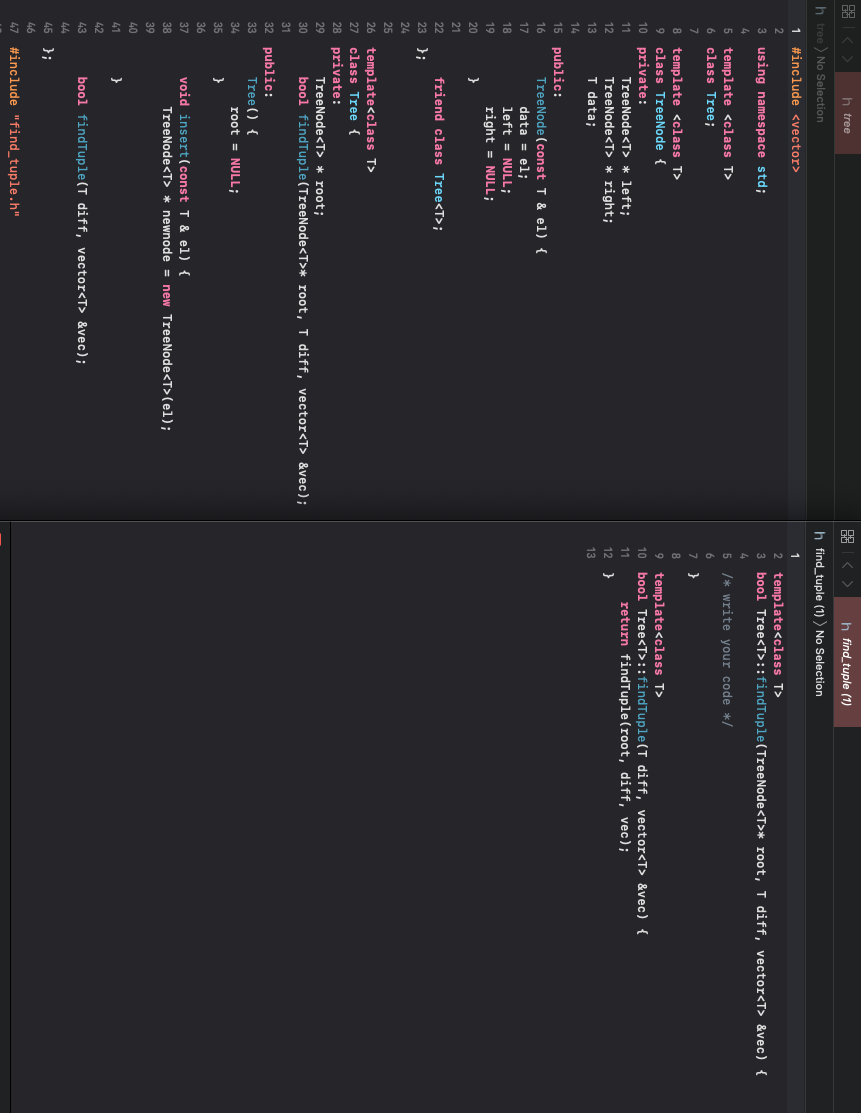Open 'No Selection' dropdown in find_tuple breadcrumb

tap(820, 663)
